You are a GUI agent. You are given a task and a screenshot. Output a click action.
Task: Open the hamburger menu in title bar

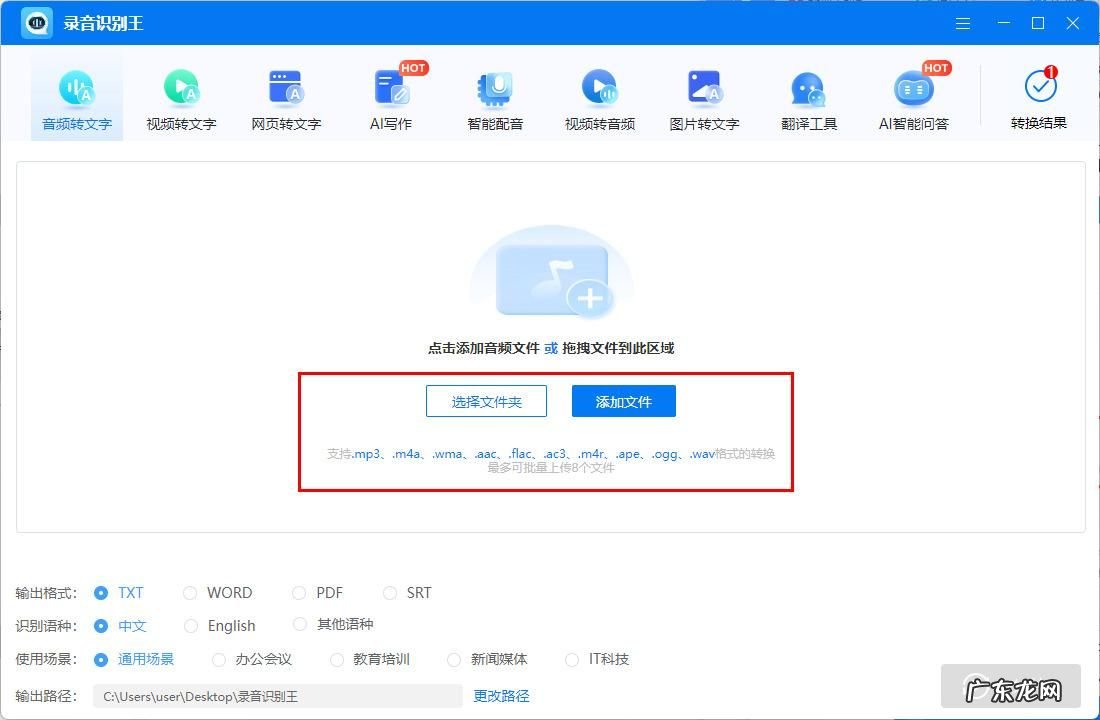[x=963, y=23]
